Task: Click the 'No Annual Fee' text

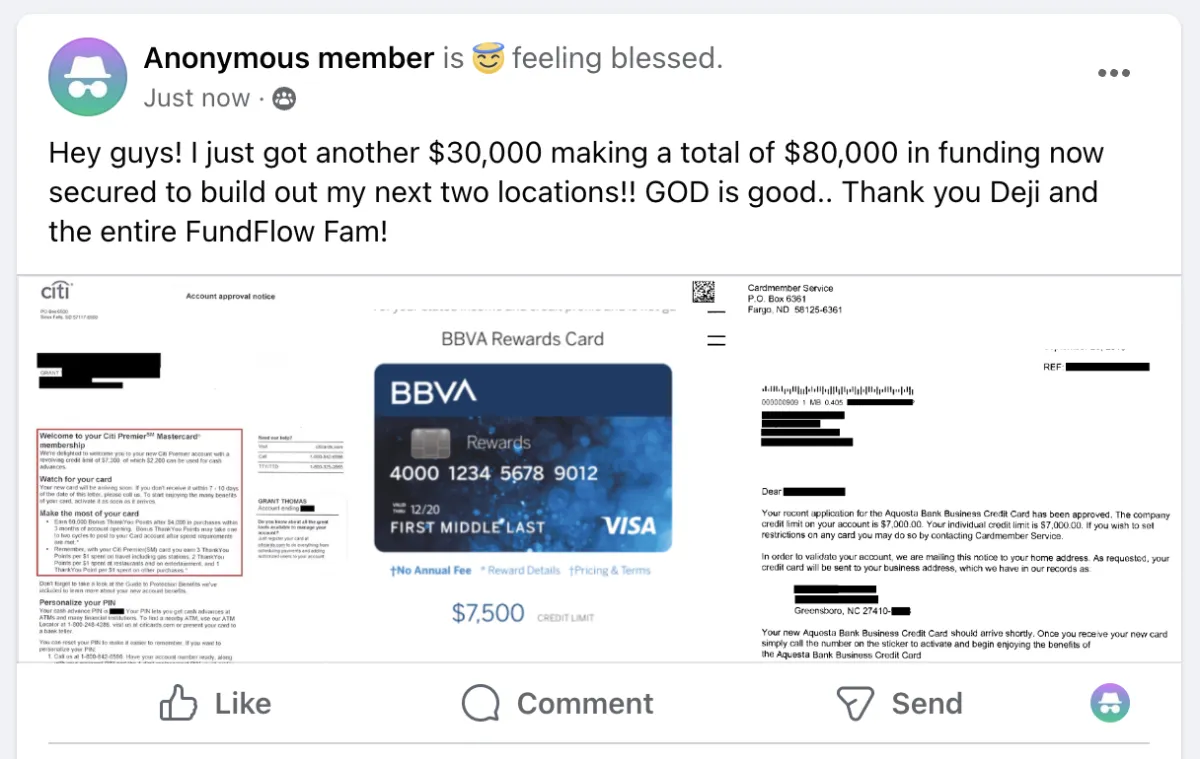Action: click(430, 570)
